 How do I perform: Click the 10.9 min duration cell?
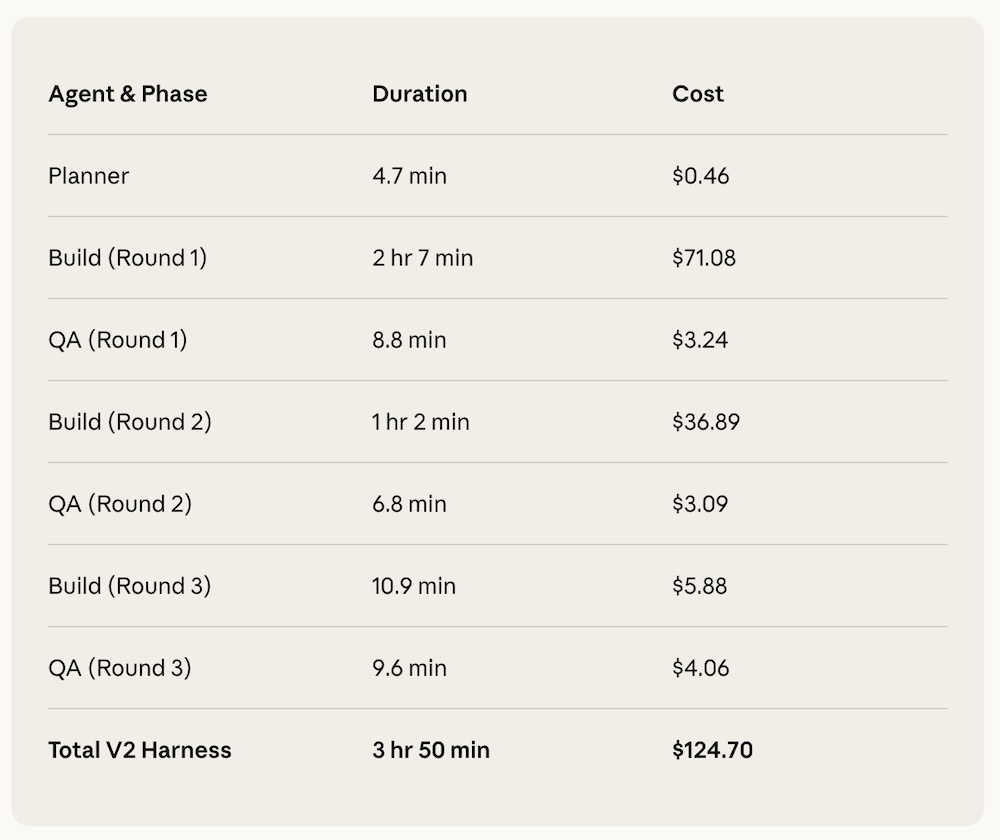click(x=414, y=586)
